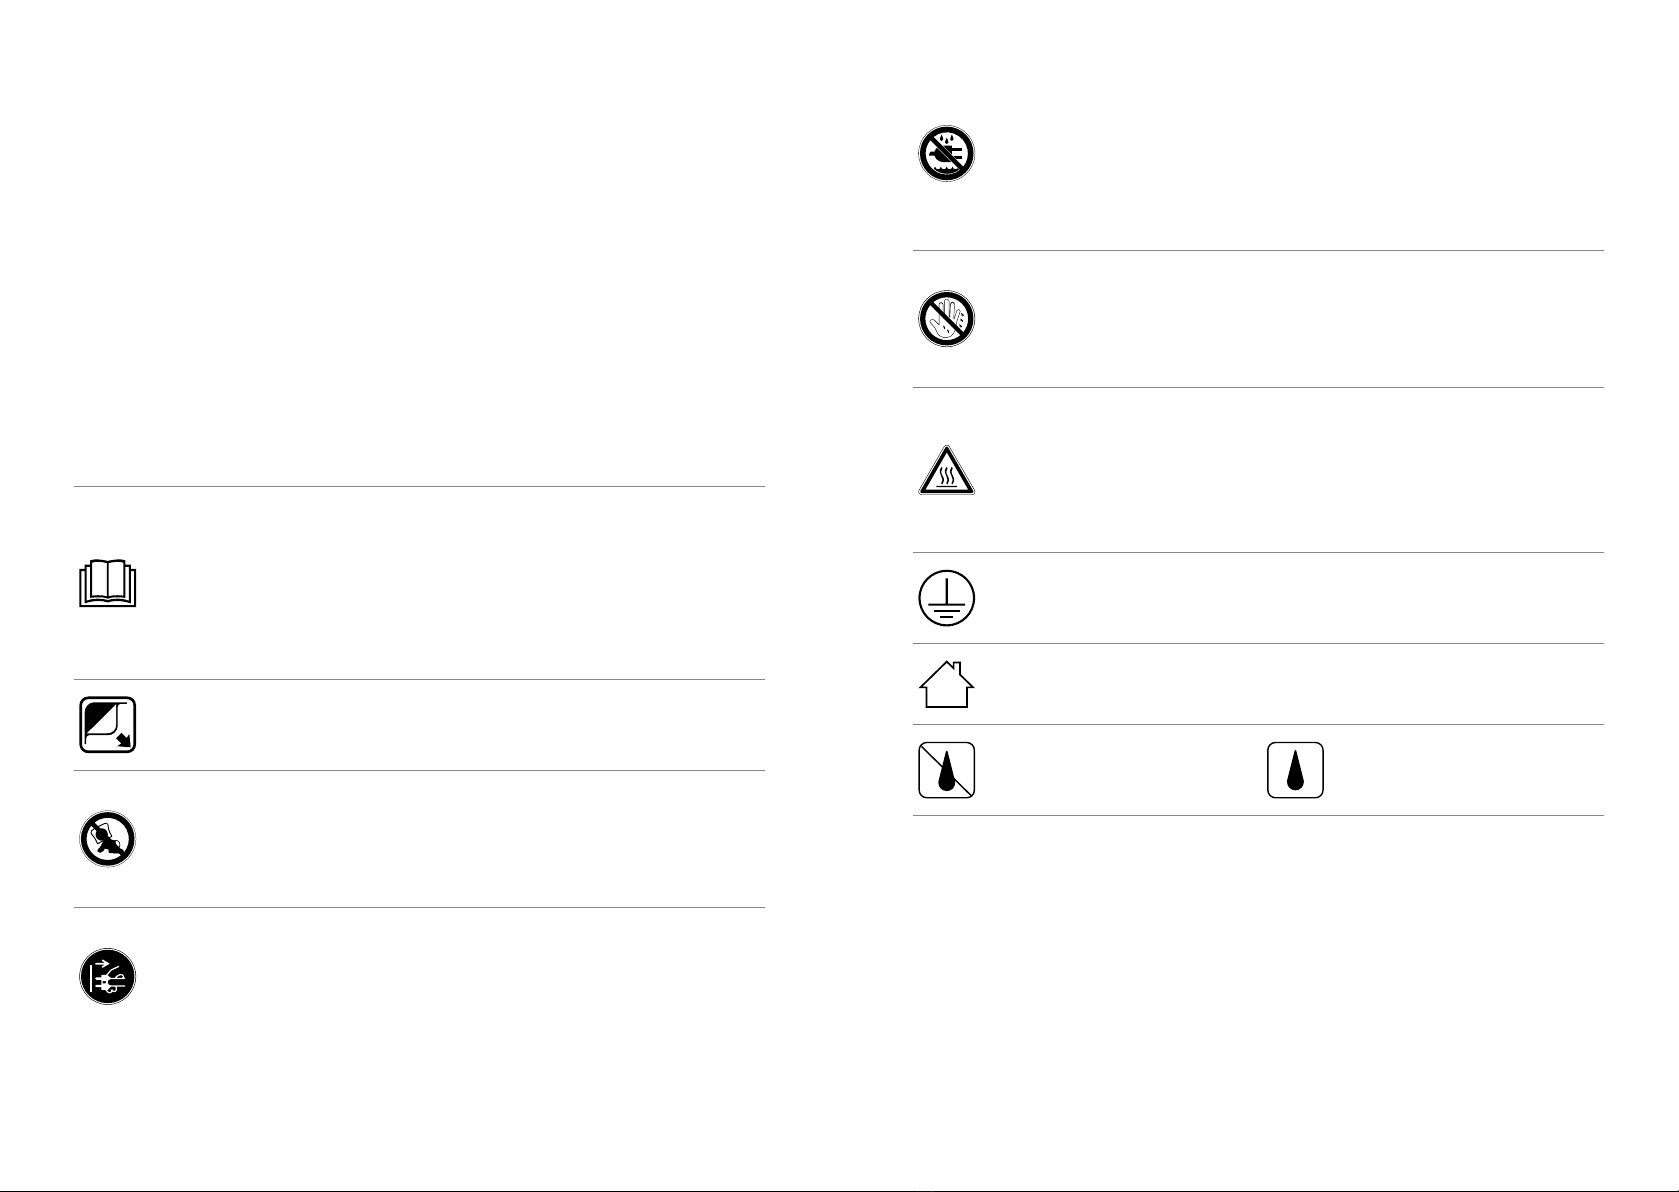The height and width of the screenshot is (1192, 1679).
Task: Click the divider between children and unplug icons
Action: click(420, 908)
